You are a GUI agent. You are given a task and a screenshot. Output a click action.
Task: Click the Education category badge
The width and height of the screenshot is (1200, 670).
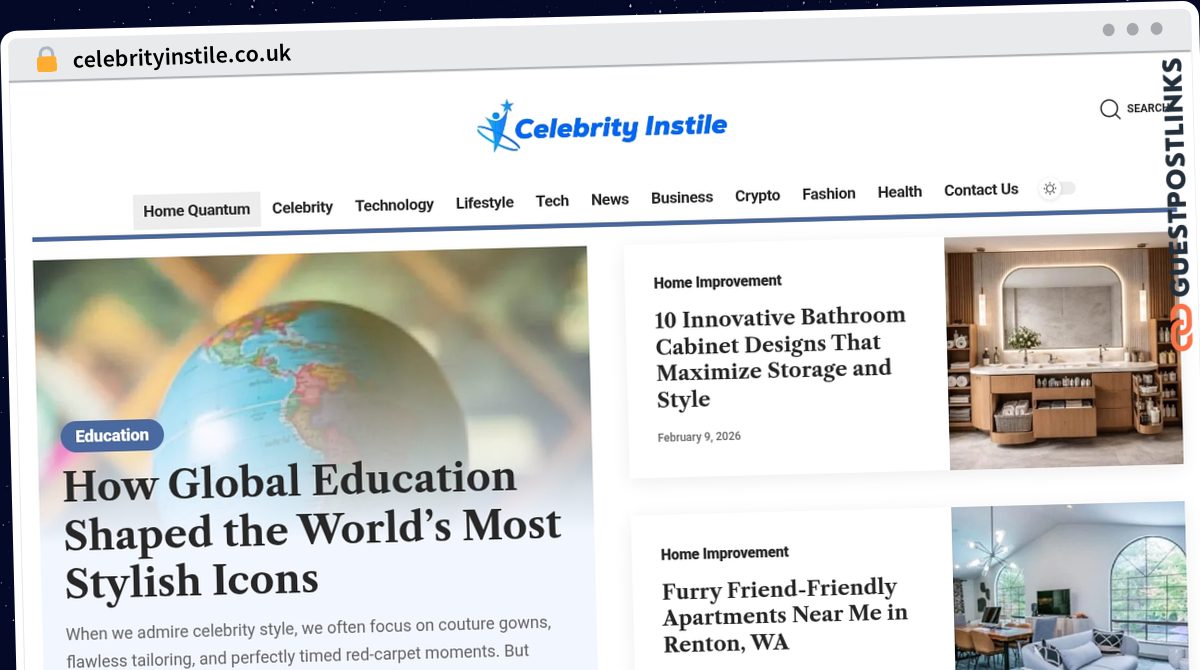tap(112, 435)
